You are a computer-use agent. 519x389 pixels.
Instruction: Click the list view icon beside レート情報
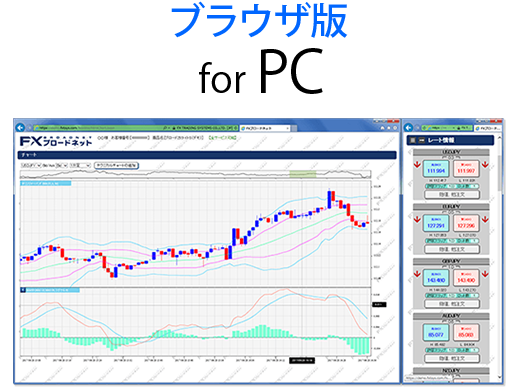421,140
